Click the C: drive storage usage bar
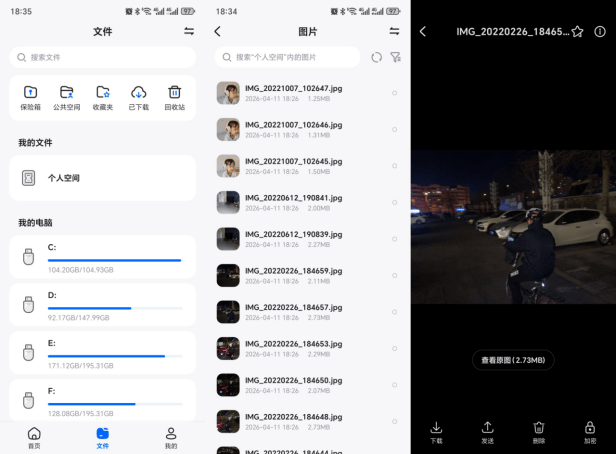Screen dimensions: 616x454 coord(114,260)
